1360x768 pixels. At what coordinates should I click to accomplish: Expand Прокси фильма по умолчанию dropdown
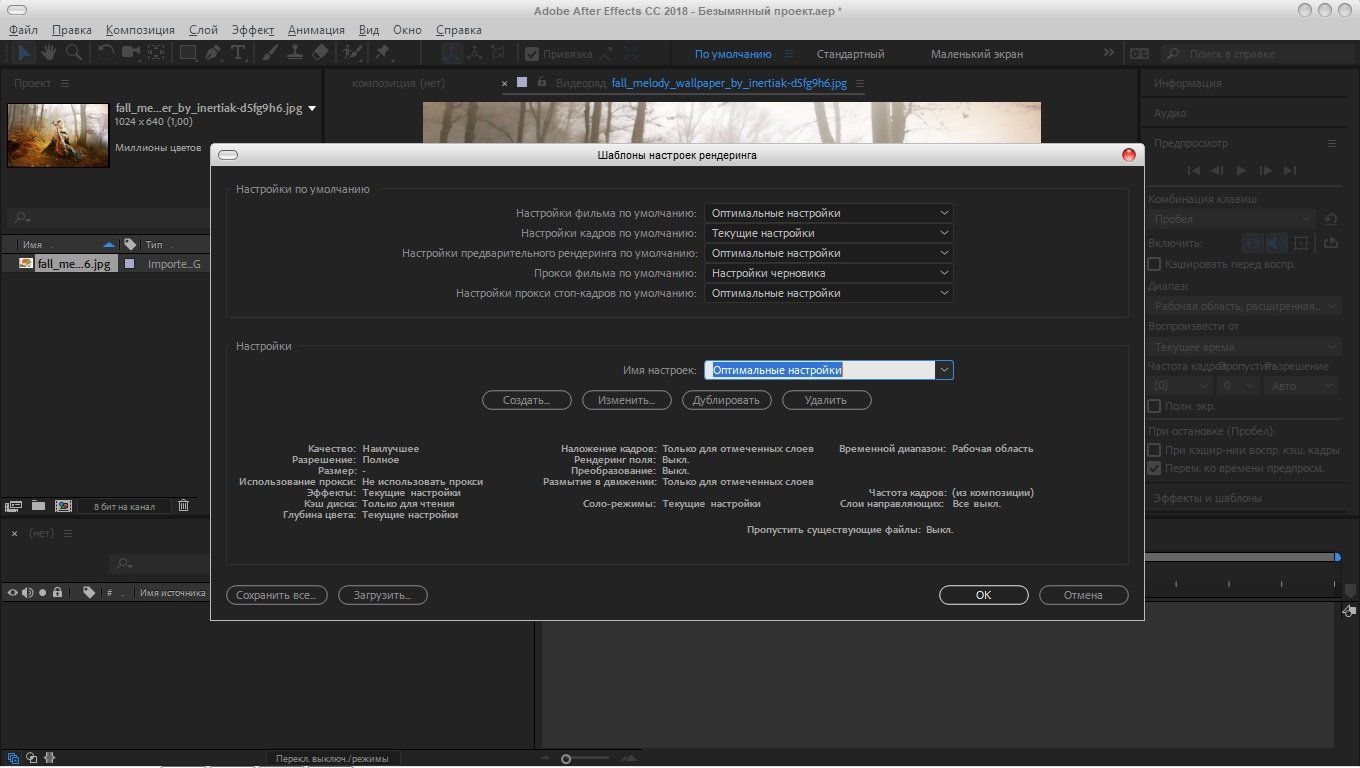828,273
